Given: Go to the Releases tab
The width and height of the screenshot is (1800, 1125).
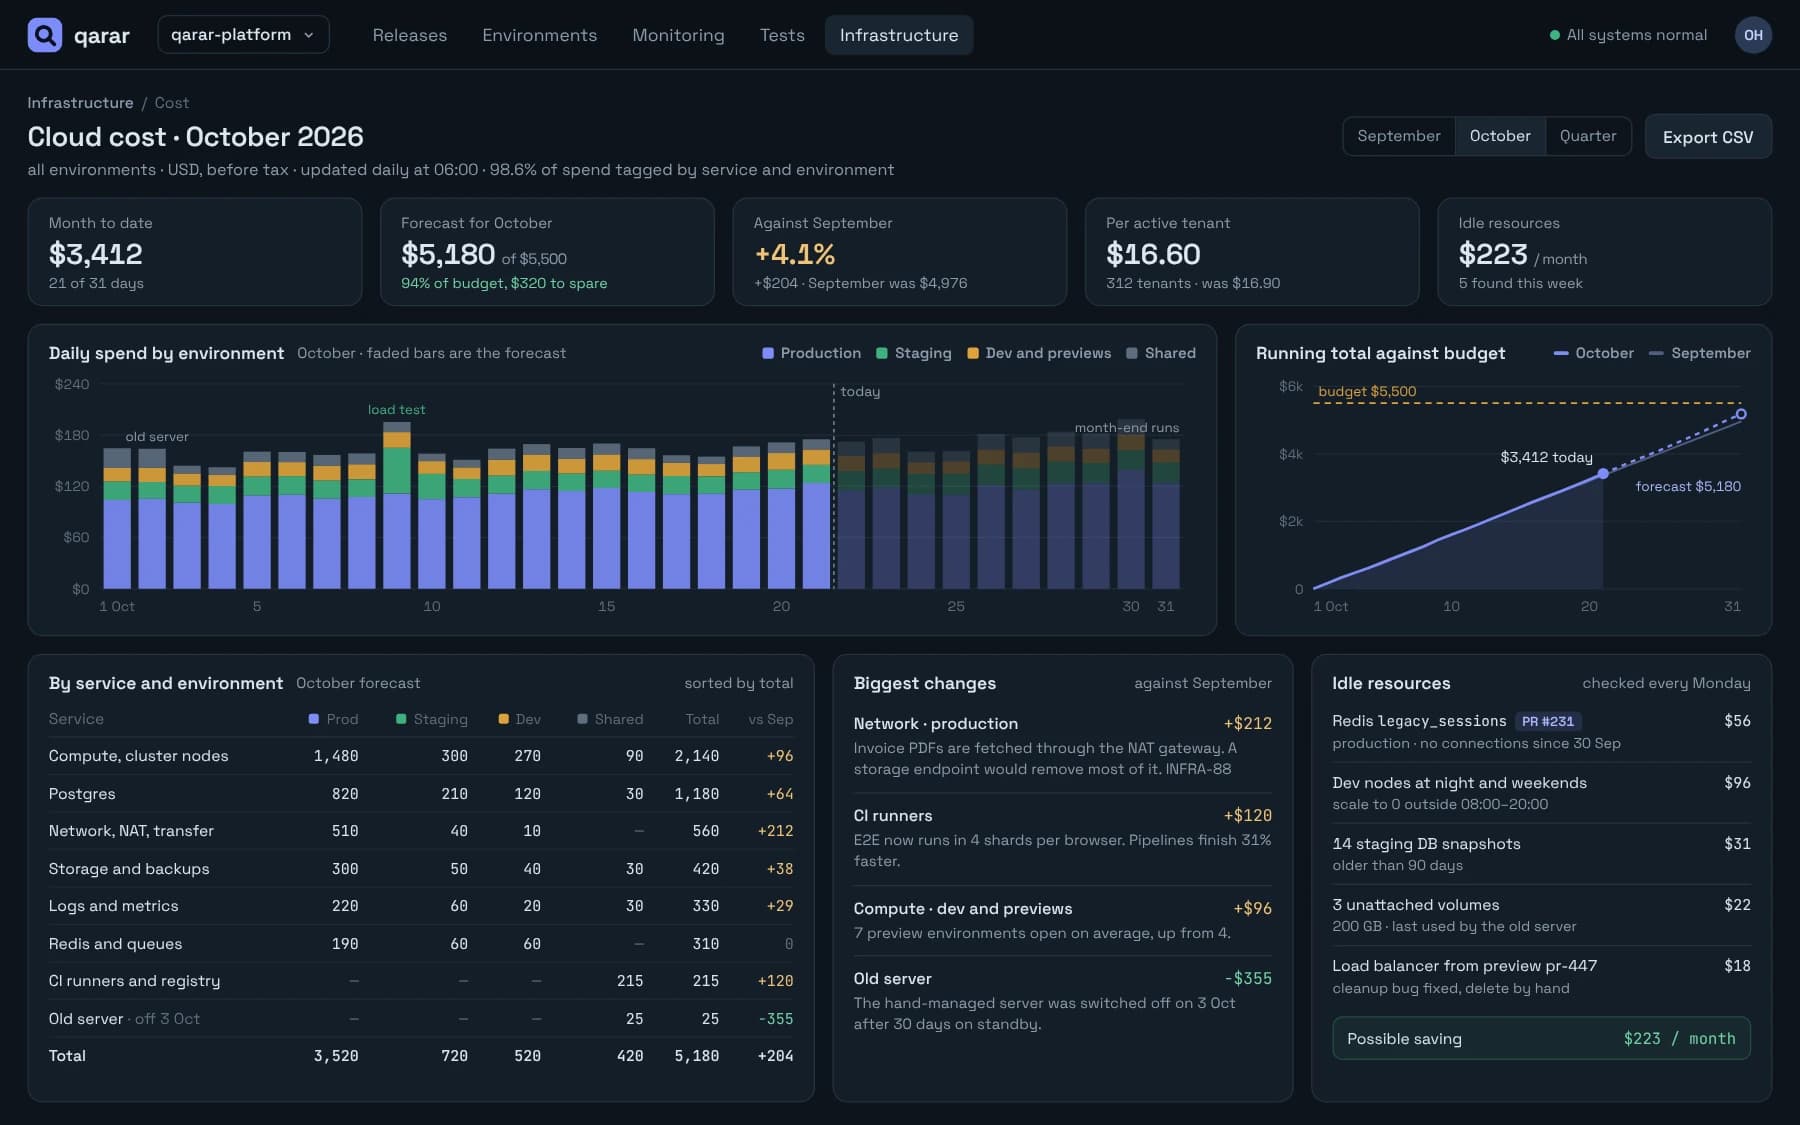Looking at the screenshot, I should (x=409, y=35).
